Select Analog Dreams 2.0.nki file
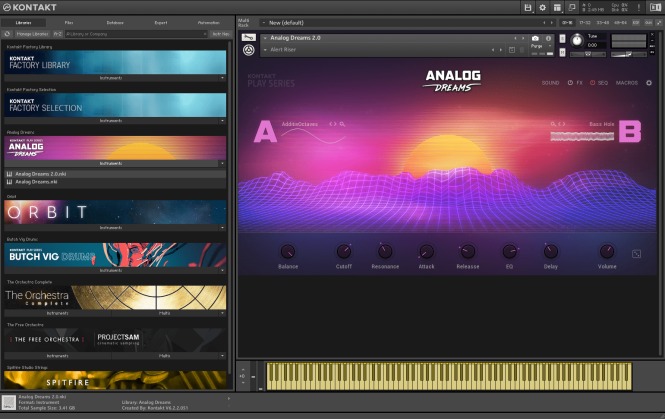Viewport: 665px width, 419px height. pyautogui.click(x=40, y=173)
